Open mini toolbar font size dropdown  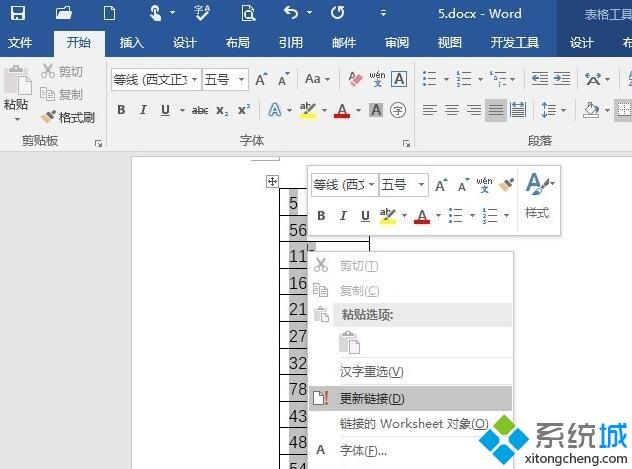point(421,185)
